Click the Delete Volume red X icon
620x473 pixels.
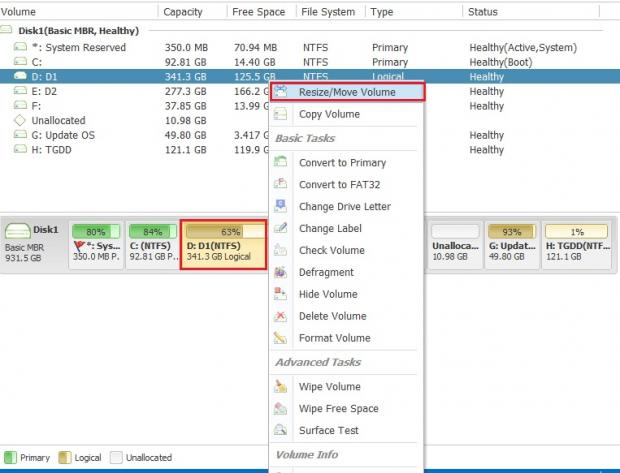pyautogui.click(x=281, y=316)
